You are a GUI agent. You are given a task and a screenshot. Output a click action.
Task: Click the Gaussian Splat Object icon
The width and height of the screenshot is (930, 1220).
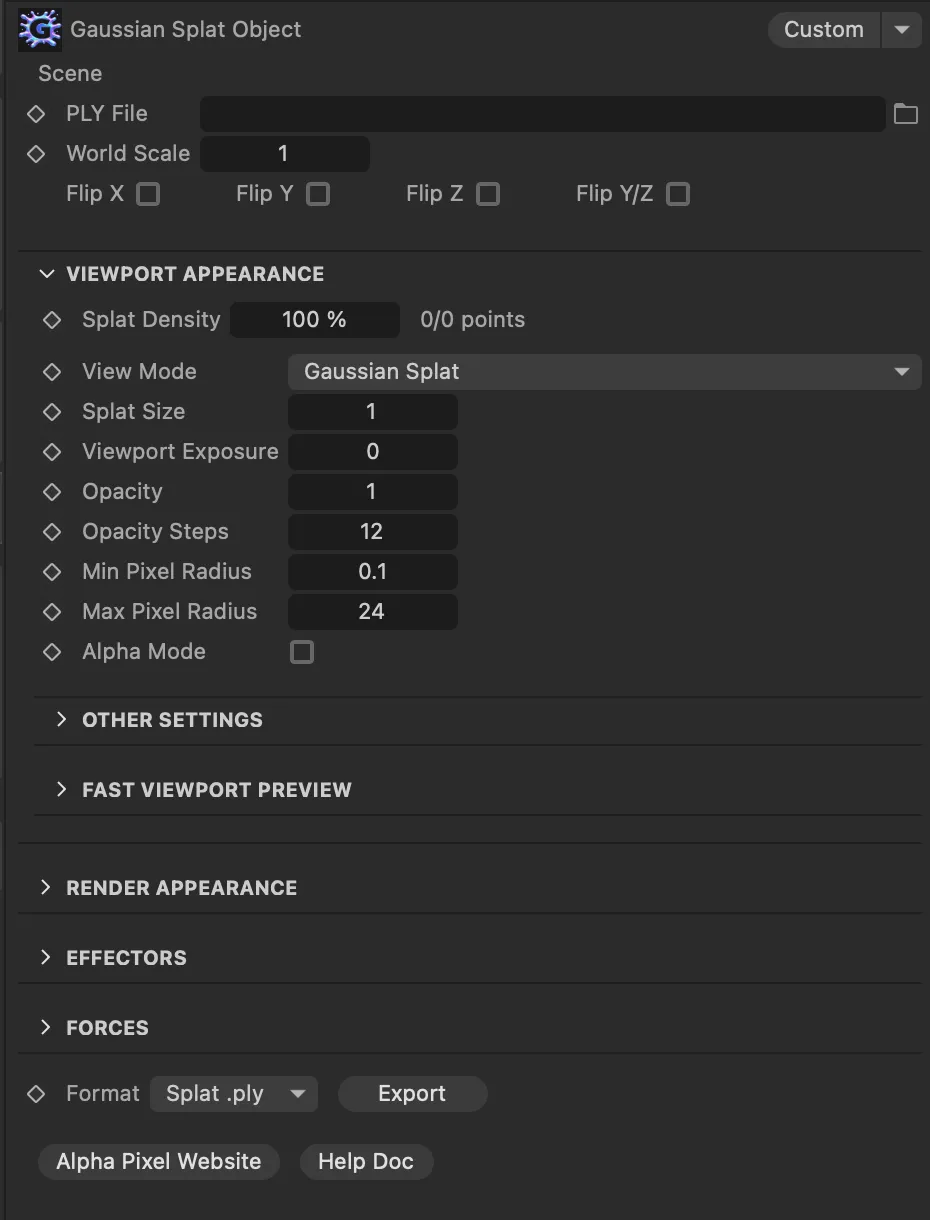pos(38,29)
